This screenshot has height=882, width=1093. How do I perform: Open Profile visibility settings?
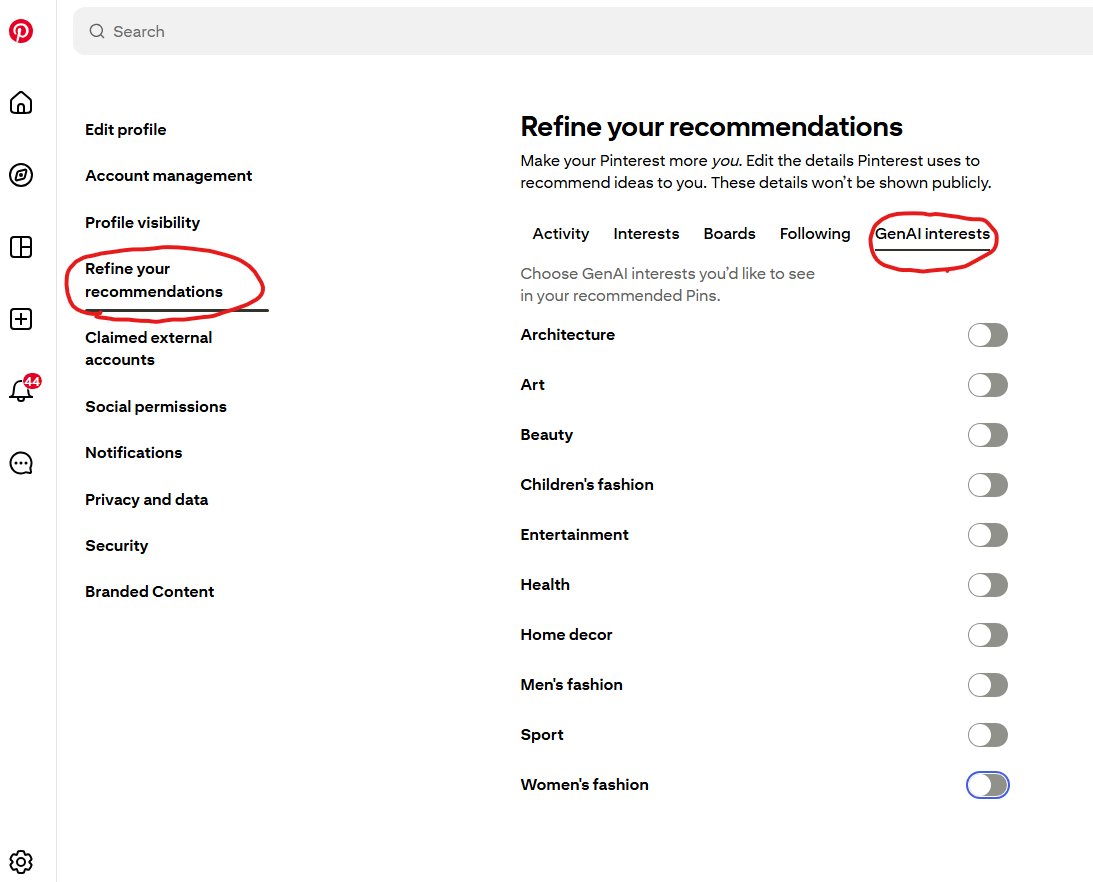pyautogui.click(x=142, y=222)
